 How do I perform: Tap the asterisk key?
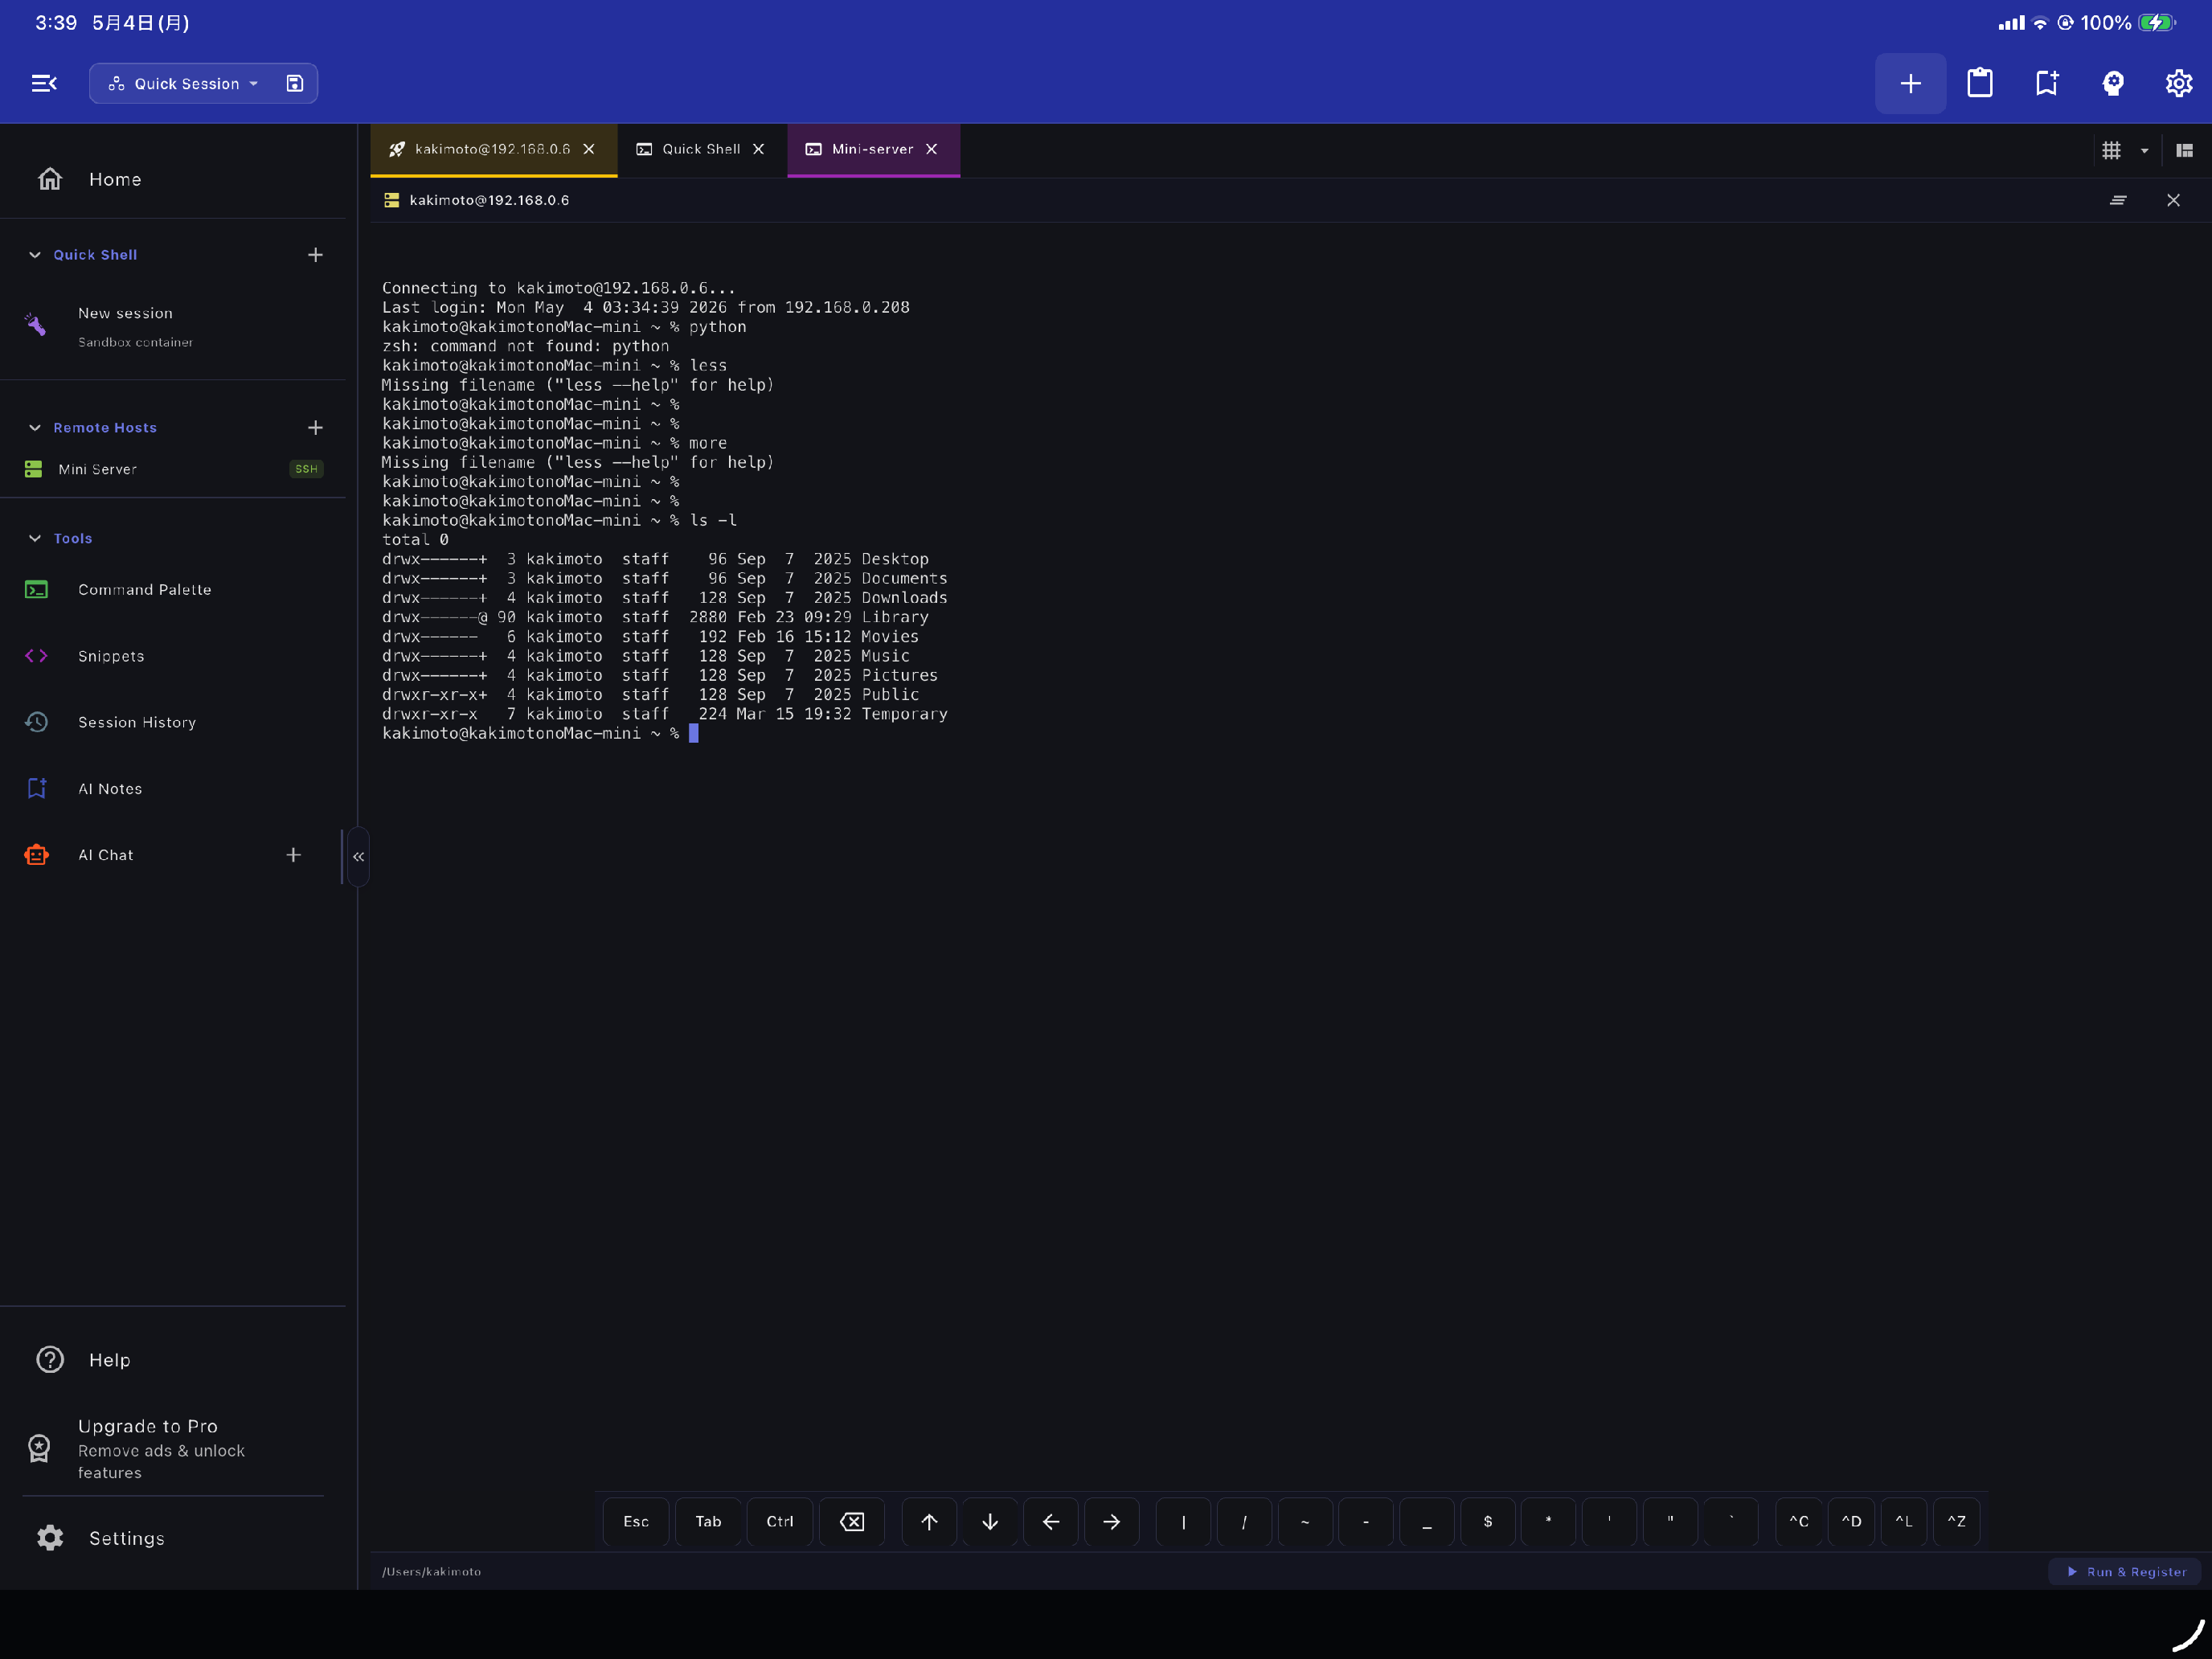click(1548, 1522)
